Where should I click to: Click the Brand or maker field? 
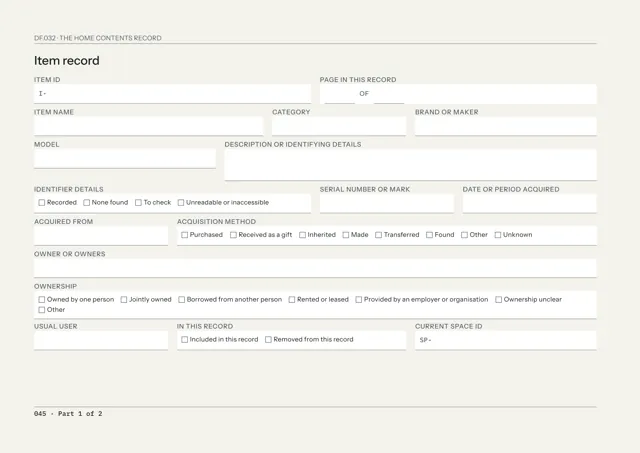[x=506, y=126]
